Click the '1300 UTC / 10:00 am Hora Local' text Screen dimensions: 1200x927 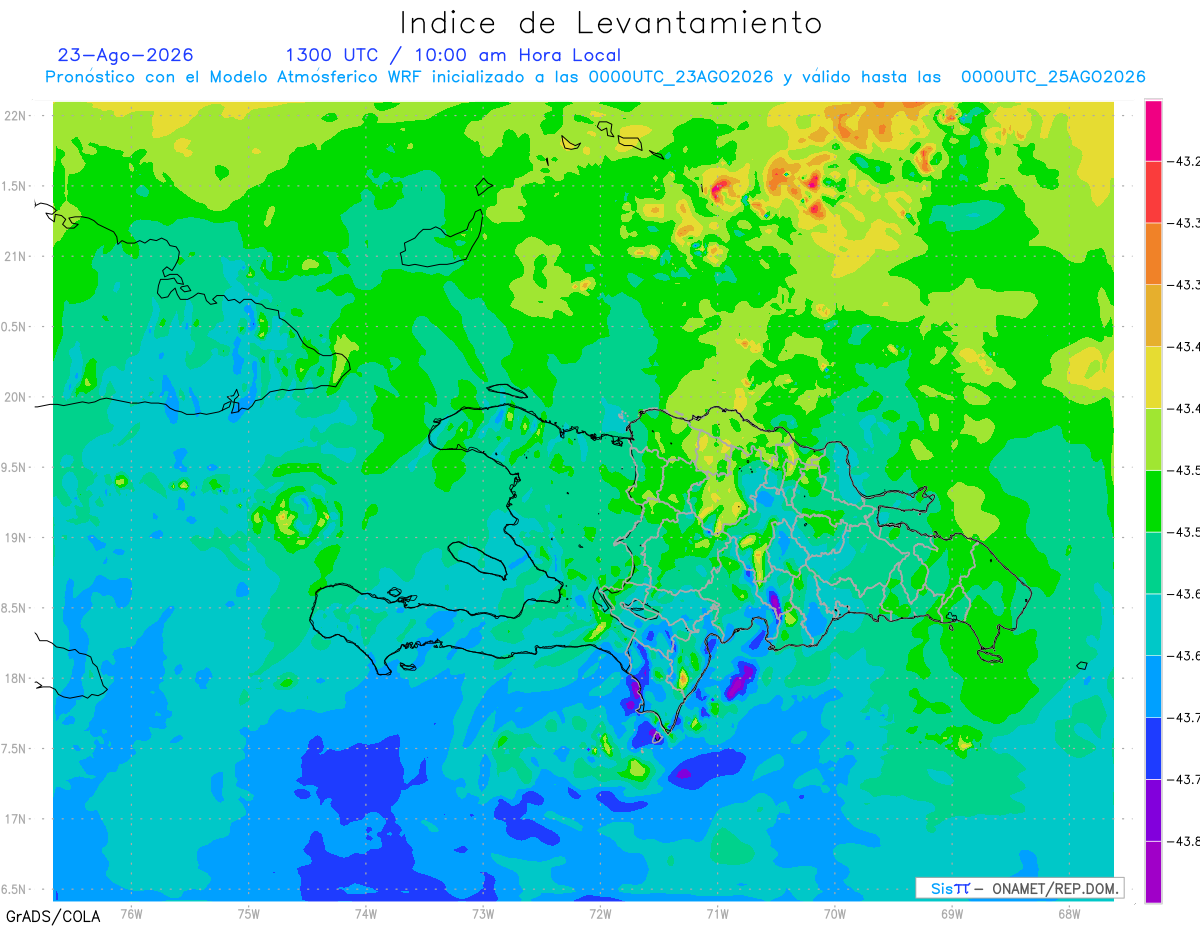[453, 55]
